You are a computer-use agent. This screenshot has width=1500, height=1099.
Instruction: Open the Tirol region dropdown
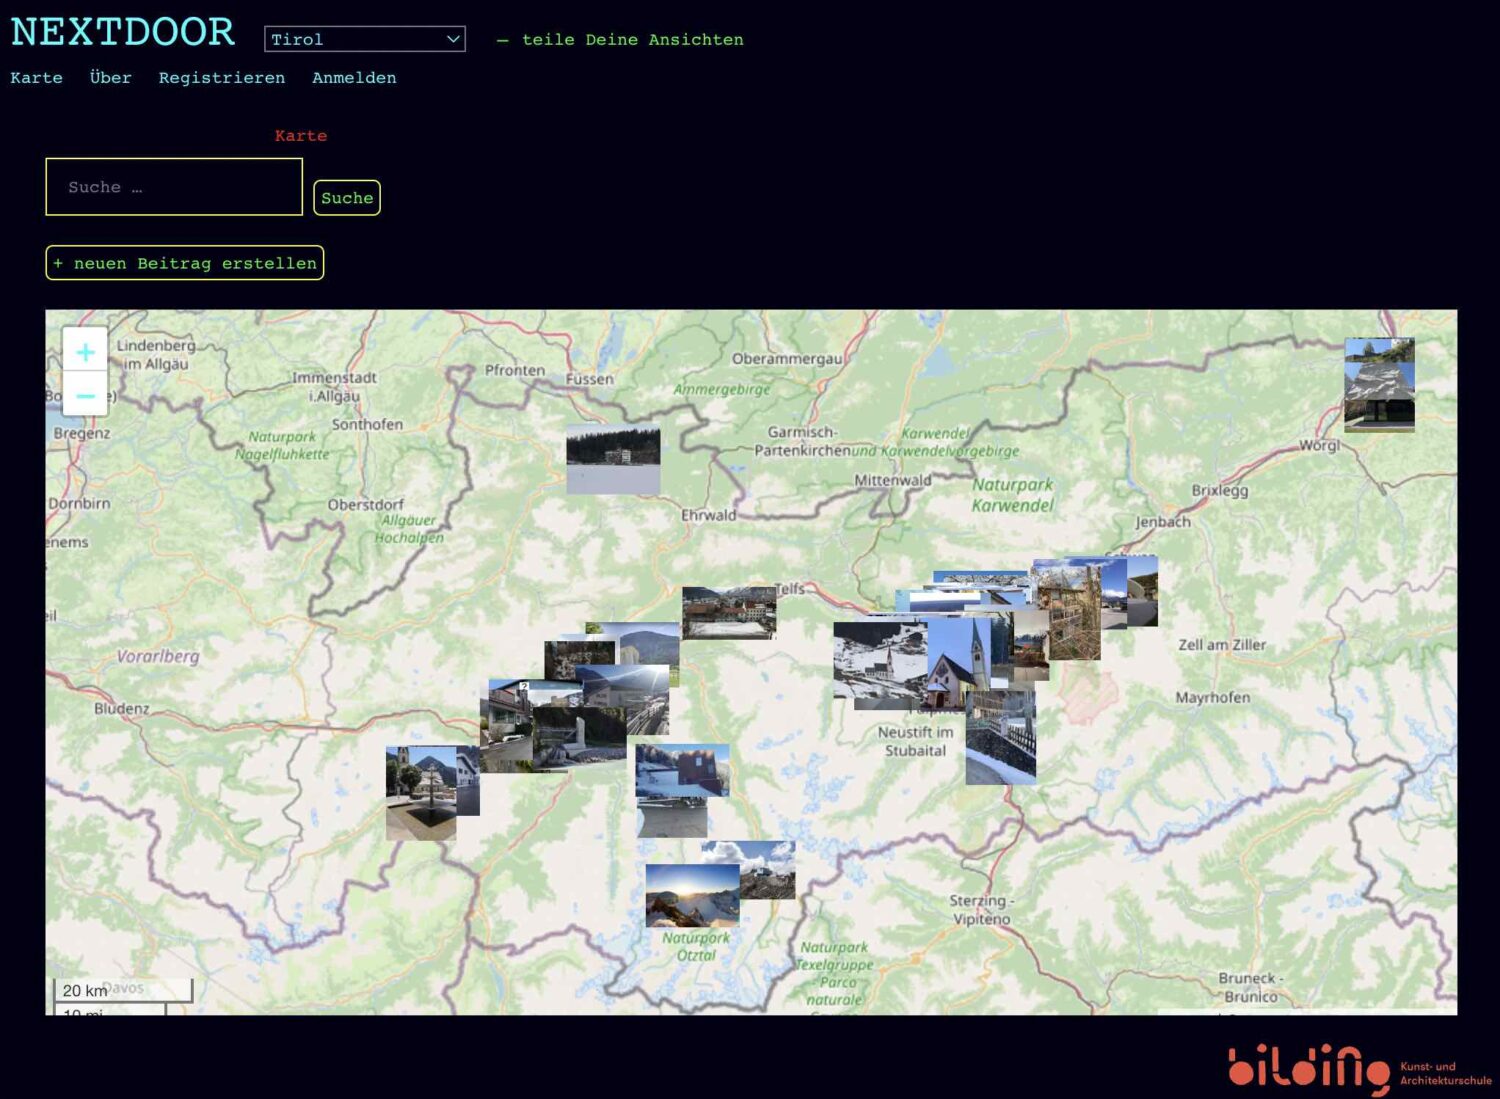tap(364, 39)
